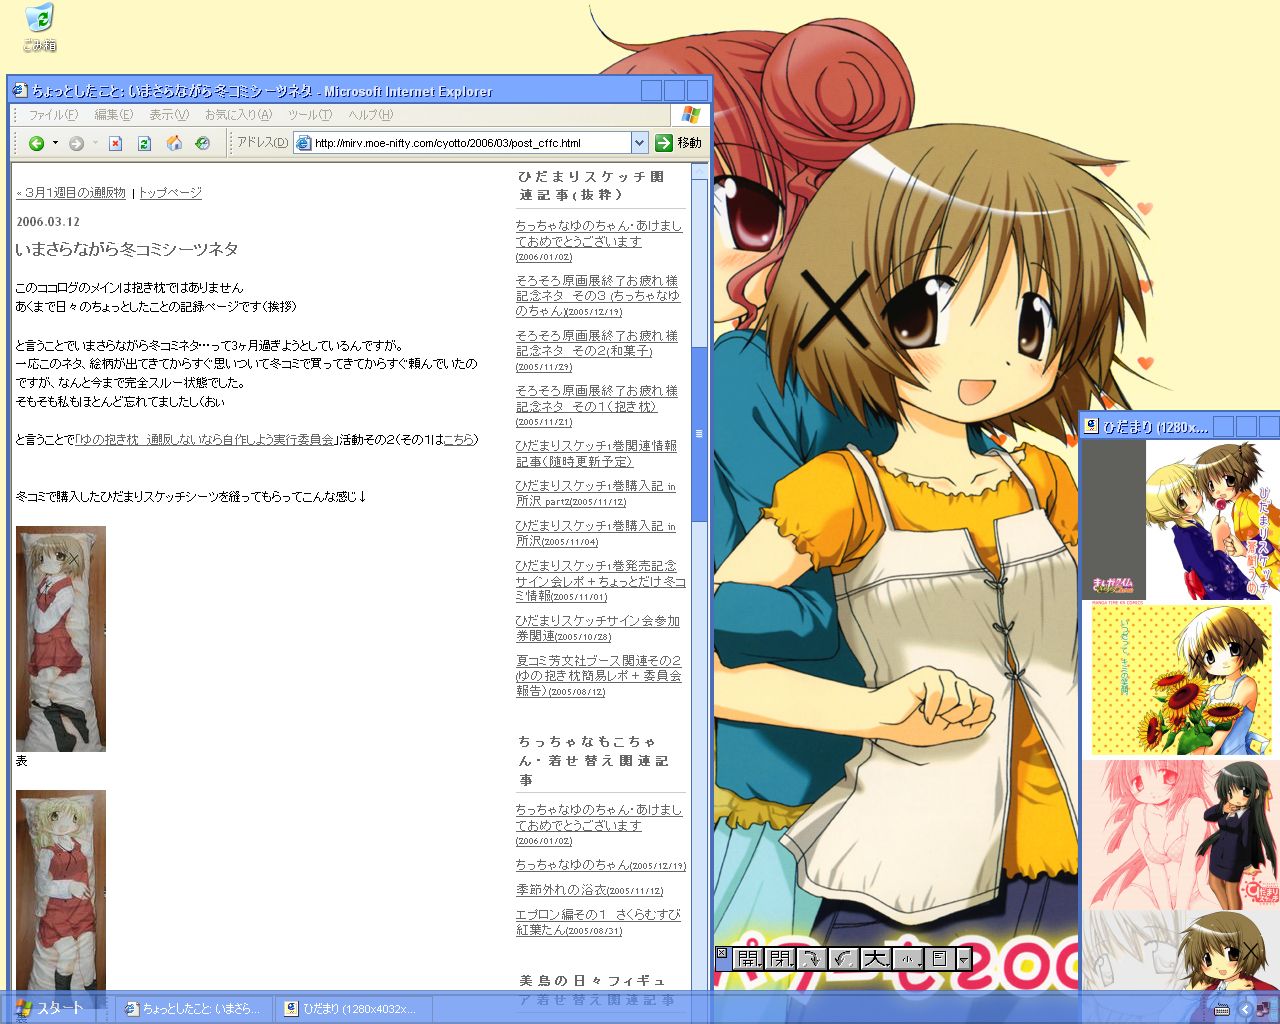
Task: Click the green Back arrow in Internet Explorer
Action: coord(36,143)
